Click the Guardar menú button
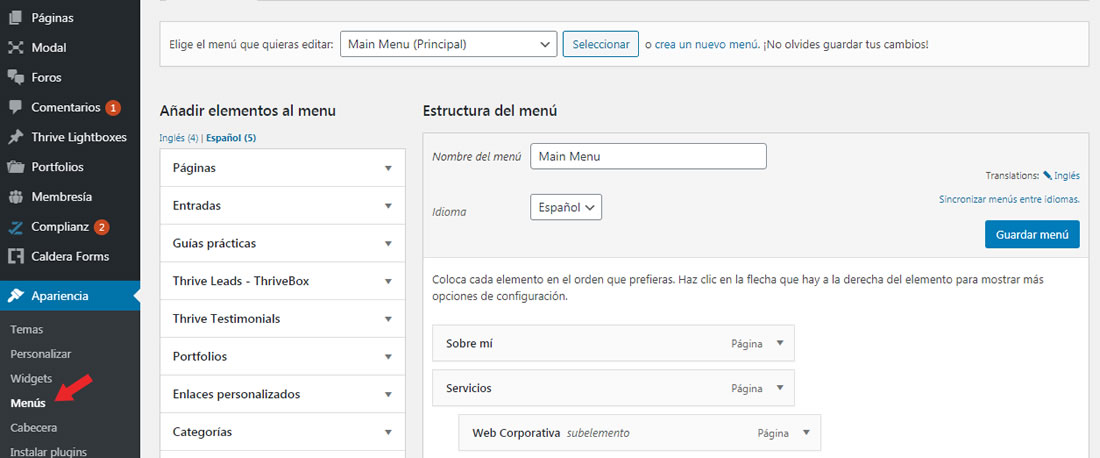 pyautogui.click(x=1032, y=234)
